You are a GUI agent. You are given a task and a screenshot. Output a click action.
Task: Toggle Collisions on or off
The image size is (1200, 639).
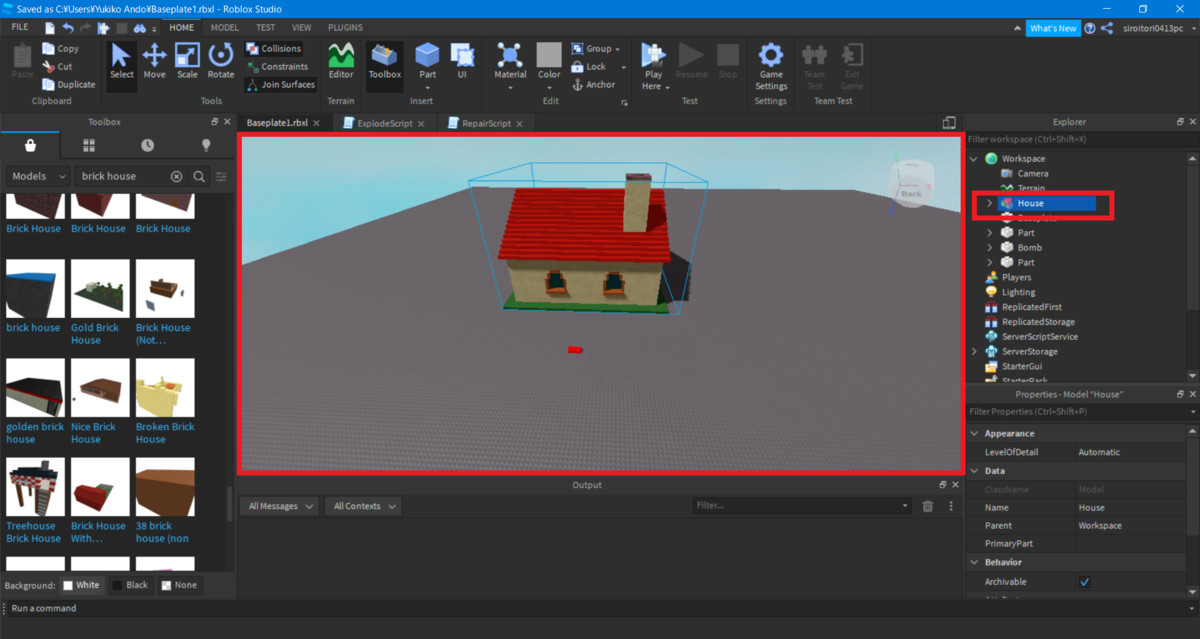click(273, 48)
